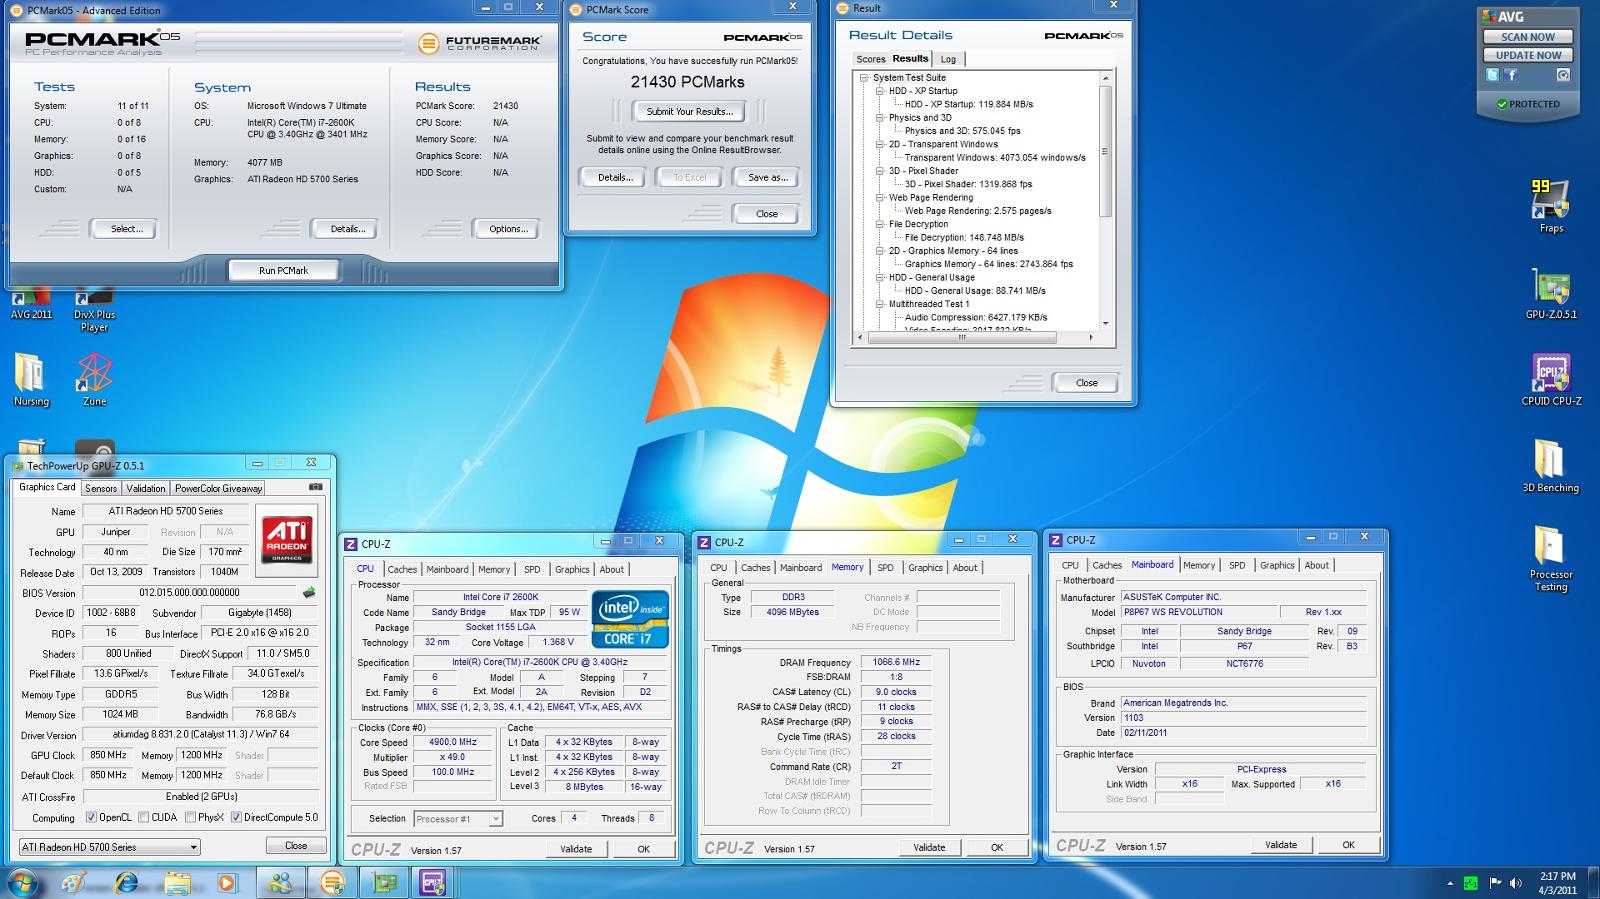Viewport: 1600px width, 899px height.
Task: Switch to GPU-Z taskbar item
Action: [x=384, y=882]
